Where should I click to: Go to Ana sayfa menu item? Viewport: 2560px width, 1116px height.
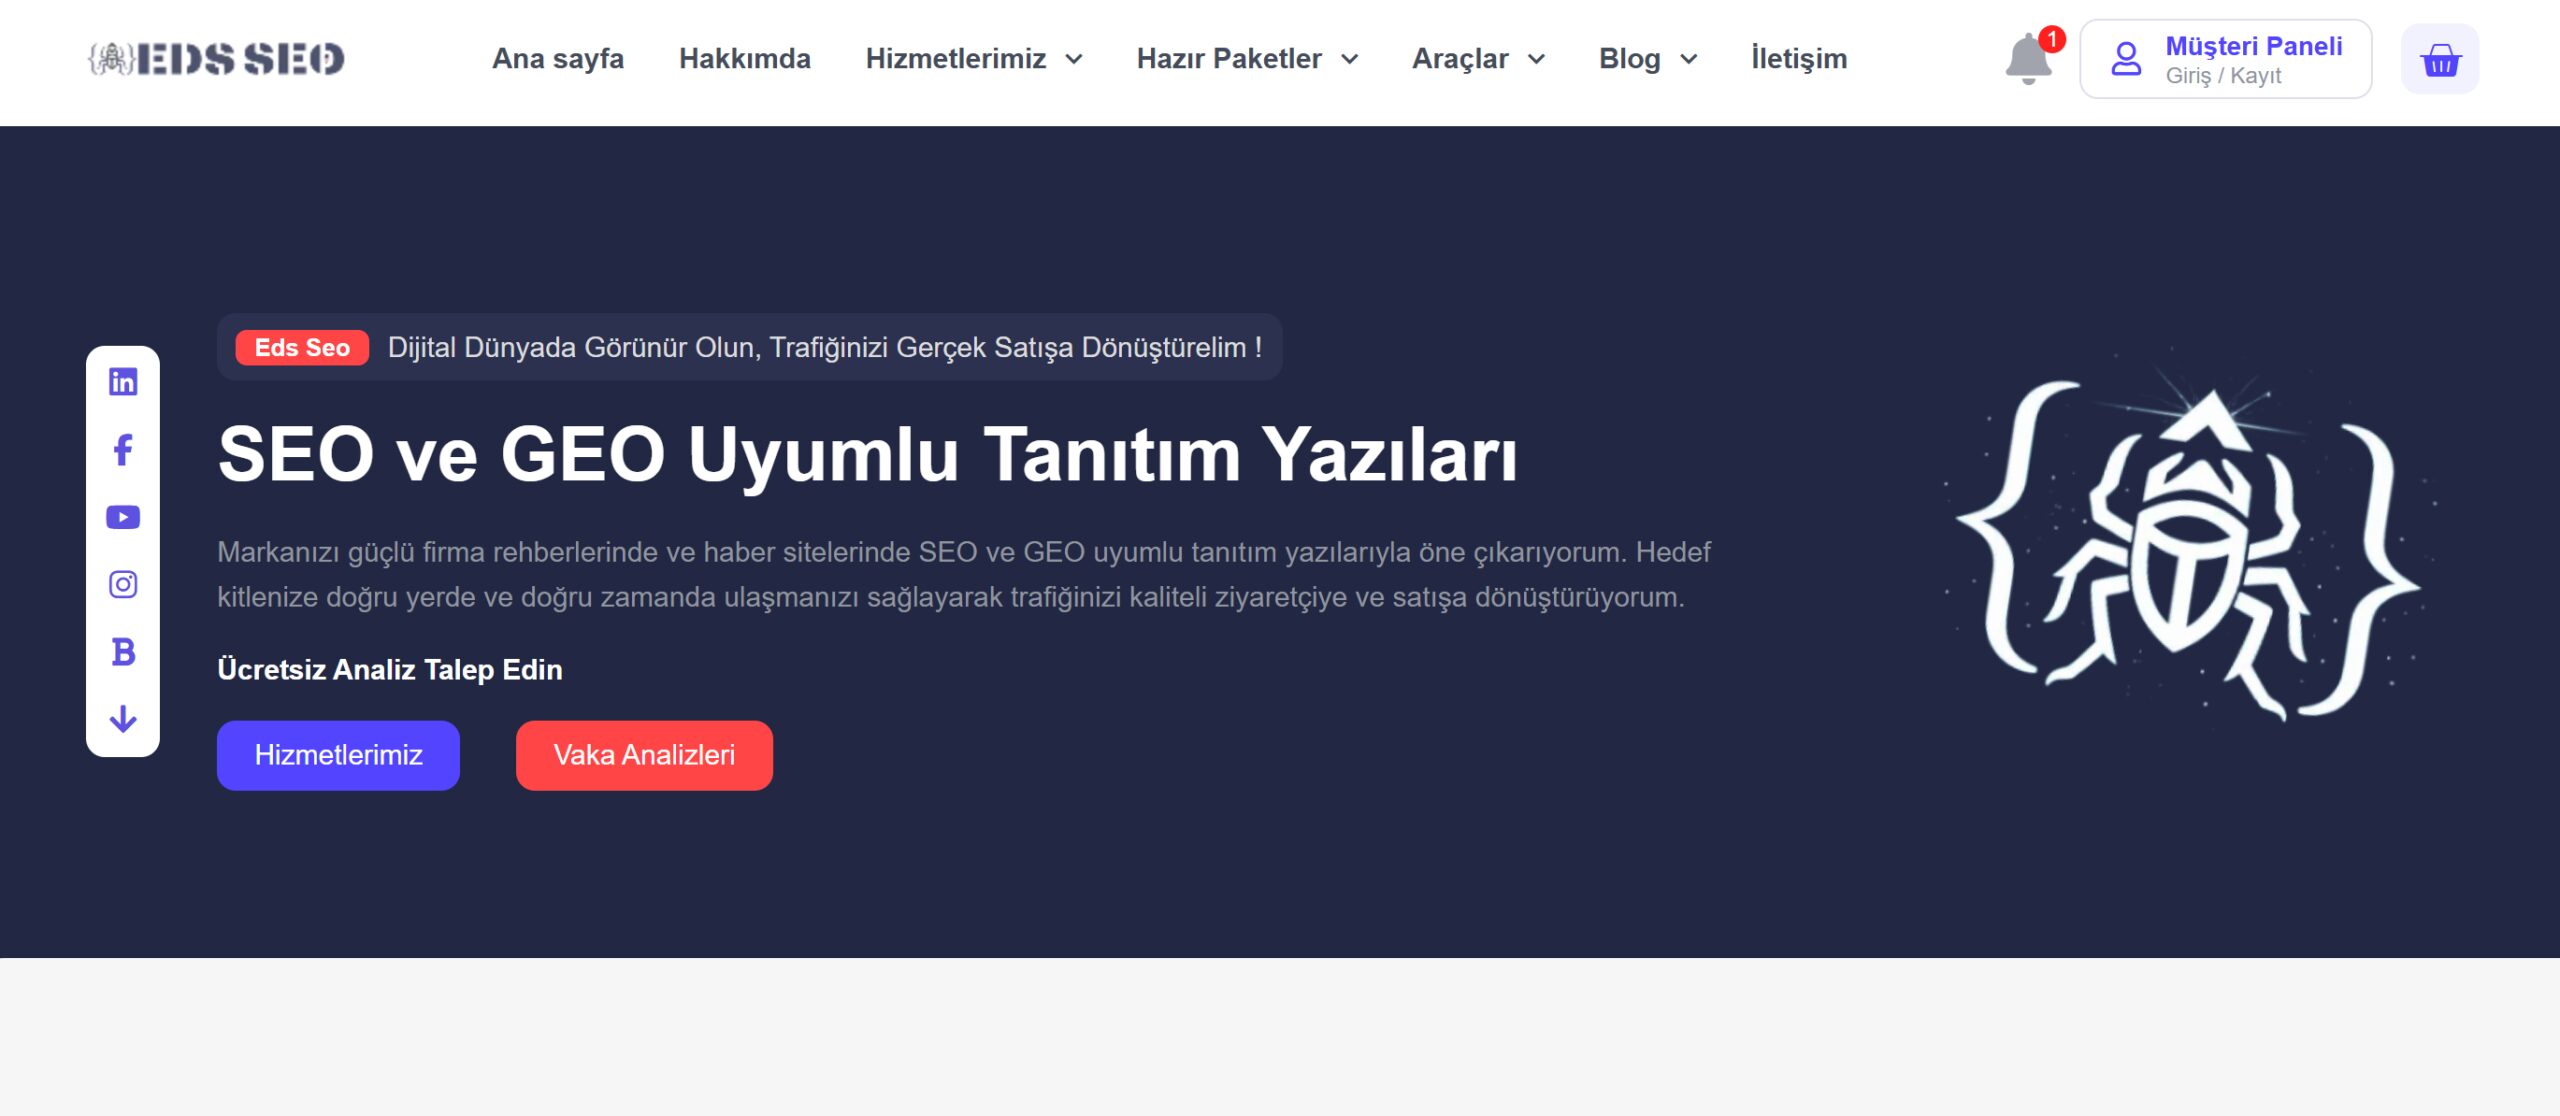(x=558, y=59)
